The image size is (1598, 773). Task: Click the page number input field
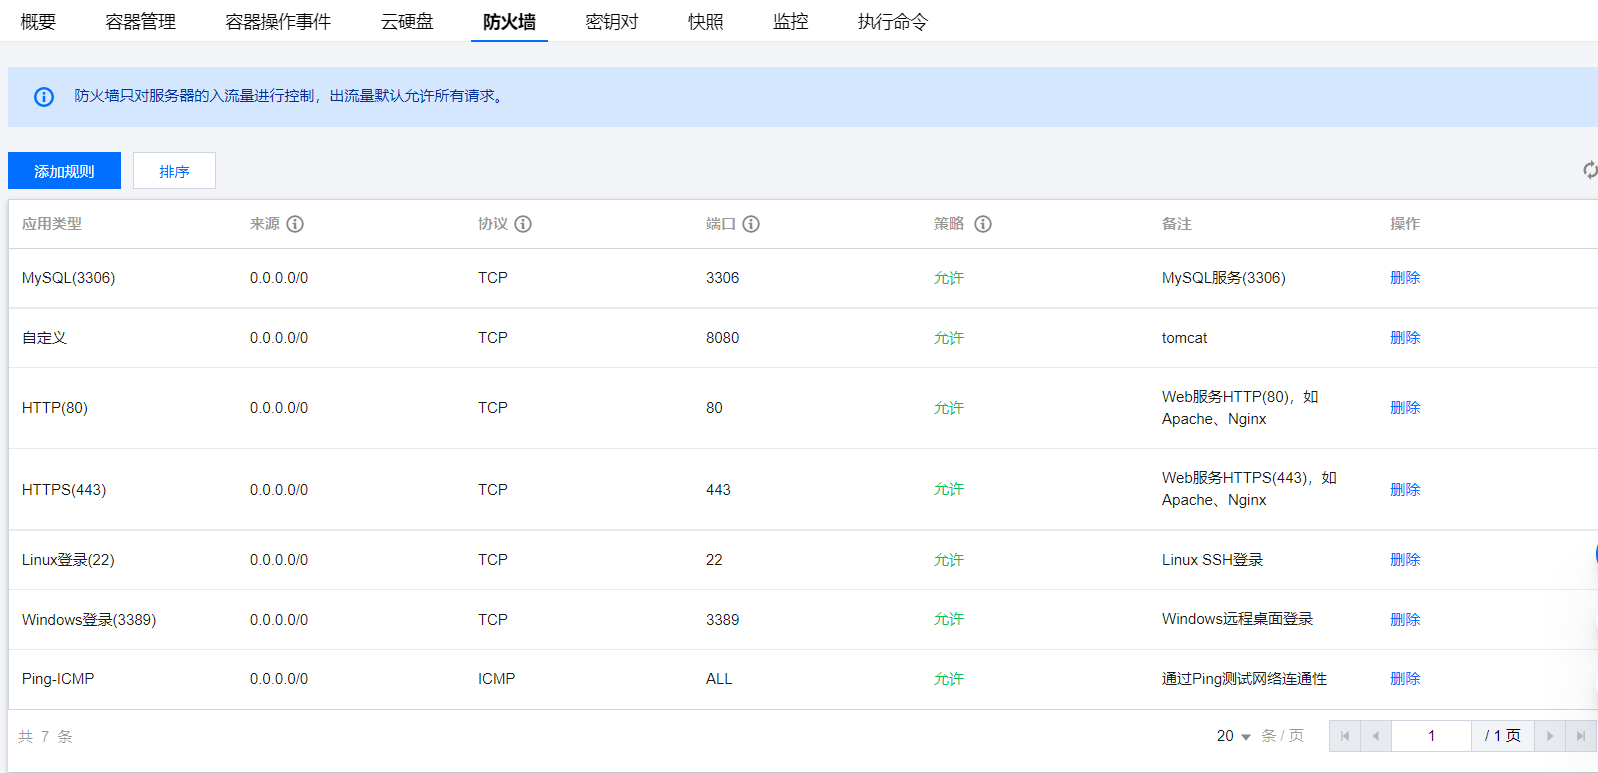pyautogui.click(x=1431, y=736)
